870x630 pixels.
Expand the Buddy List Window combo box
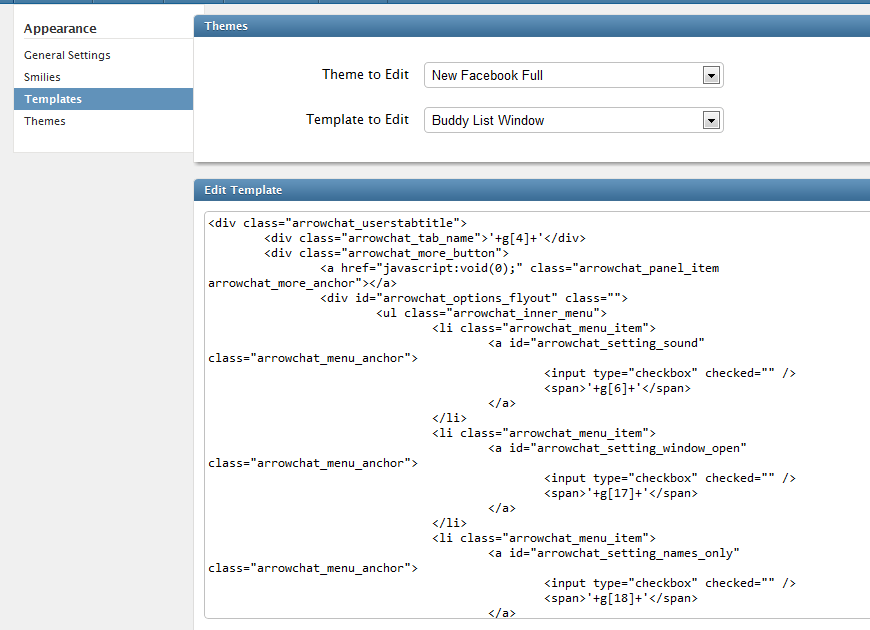[x=565, y=120]
